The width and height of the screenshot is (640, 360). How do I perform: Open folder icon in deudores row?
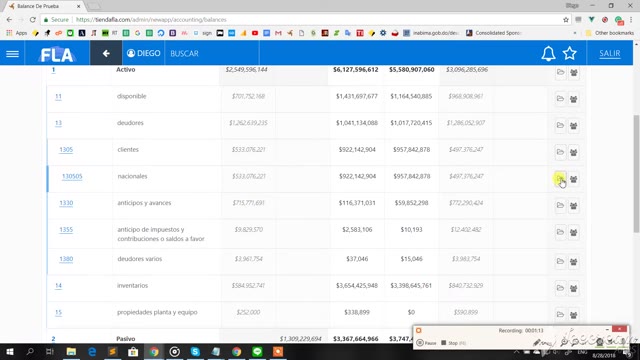560,125
